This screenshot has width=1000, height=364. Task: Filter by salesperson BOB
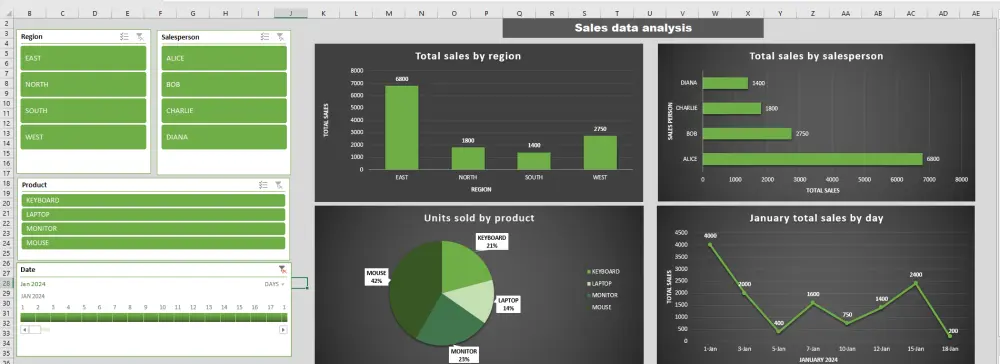(224, 84)
